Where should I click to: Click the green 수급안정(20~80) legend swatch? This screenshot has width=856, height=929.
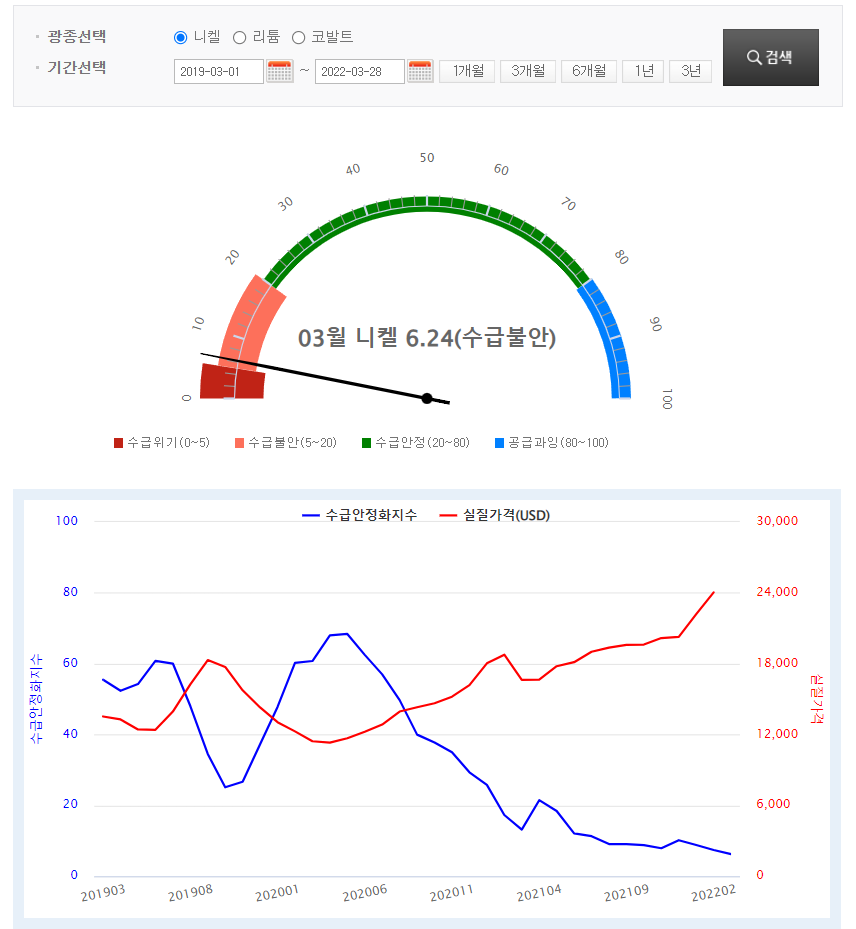367,443
